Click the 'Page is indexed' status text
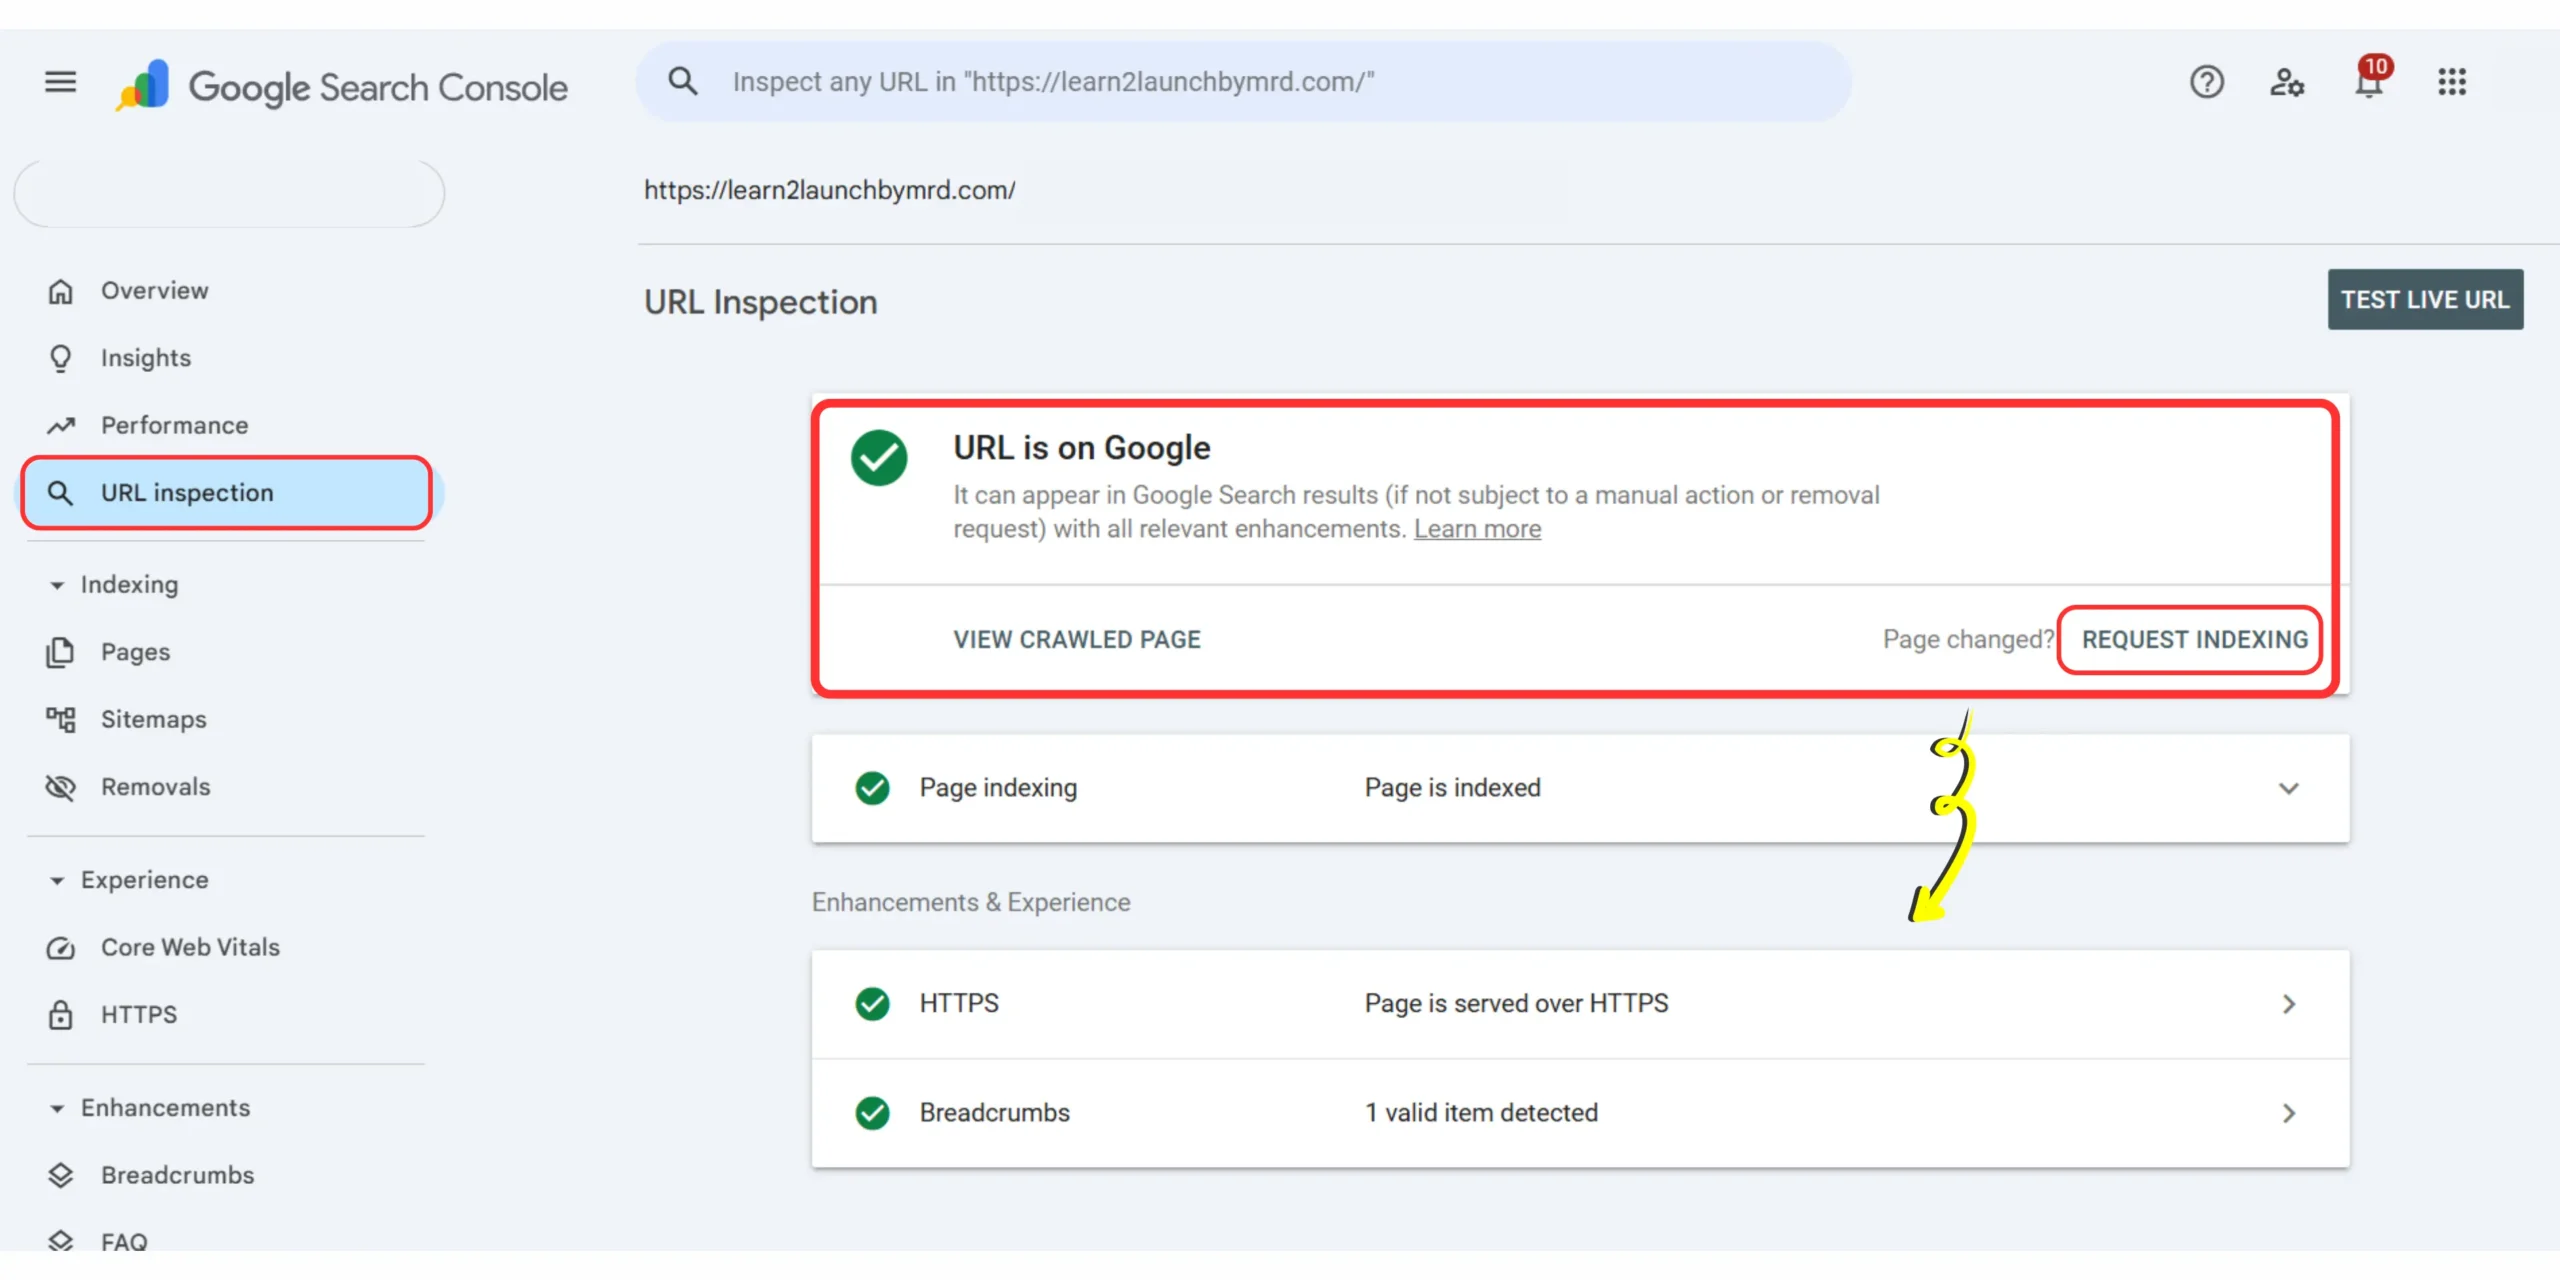This screenshot has height=1280, width=2560. point(1452,788)
